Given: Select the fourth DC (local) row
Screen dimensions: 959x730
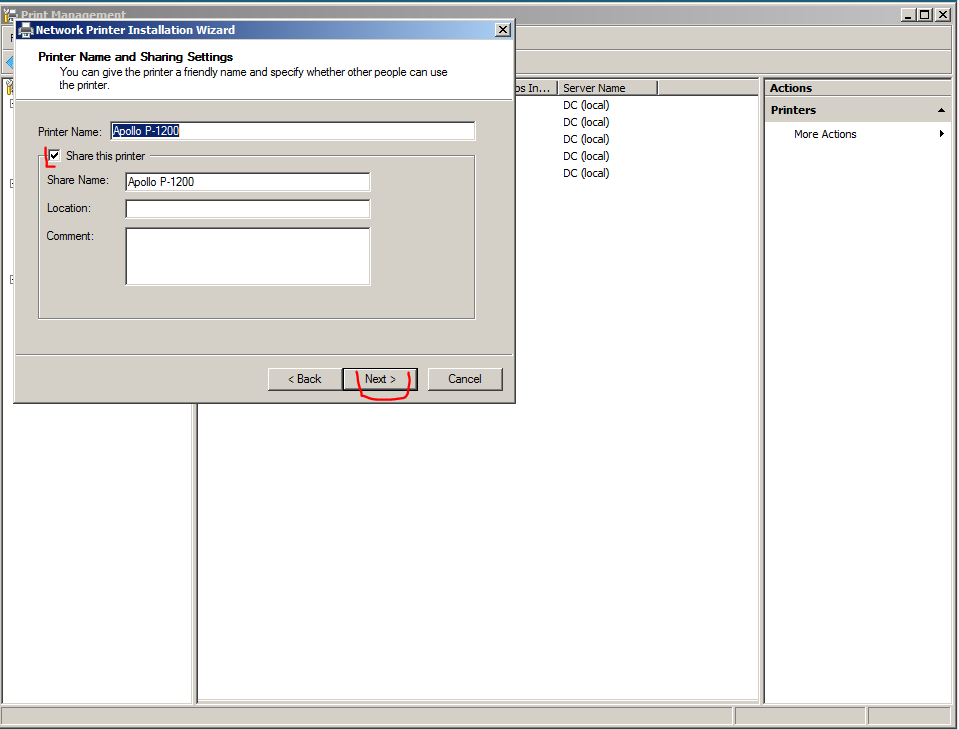Looking at the screenshot, I should coord(586,157).
